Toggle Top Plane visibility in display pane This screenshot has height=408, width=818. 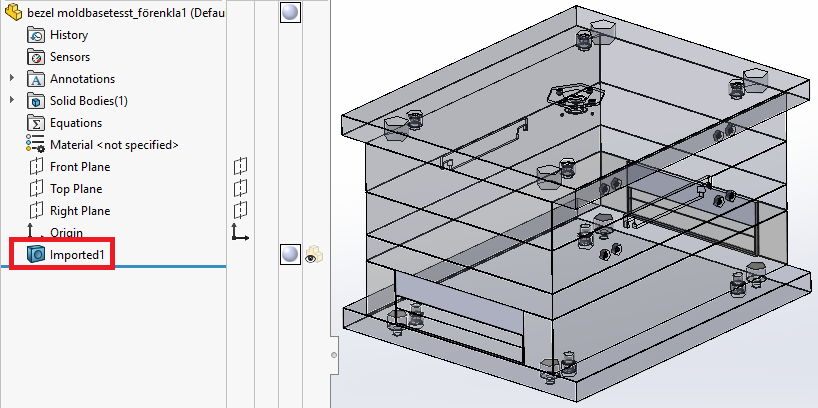(240, 188)
